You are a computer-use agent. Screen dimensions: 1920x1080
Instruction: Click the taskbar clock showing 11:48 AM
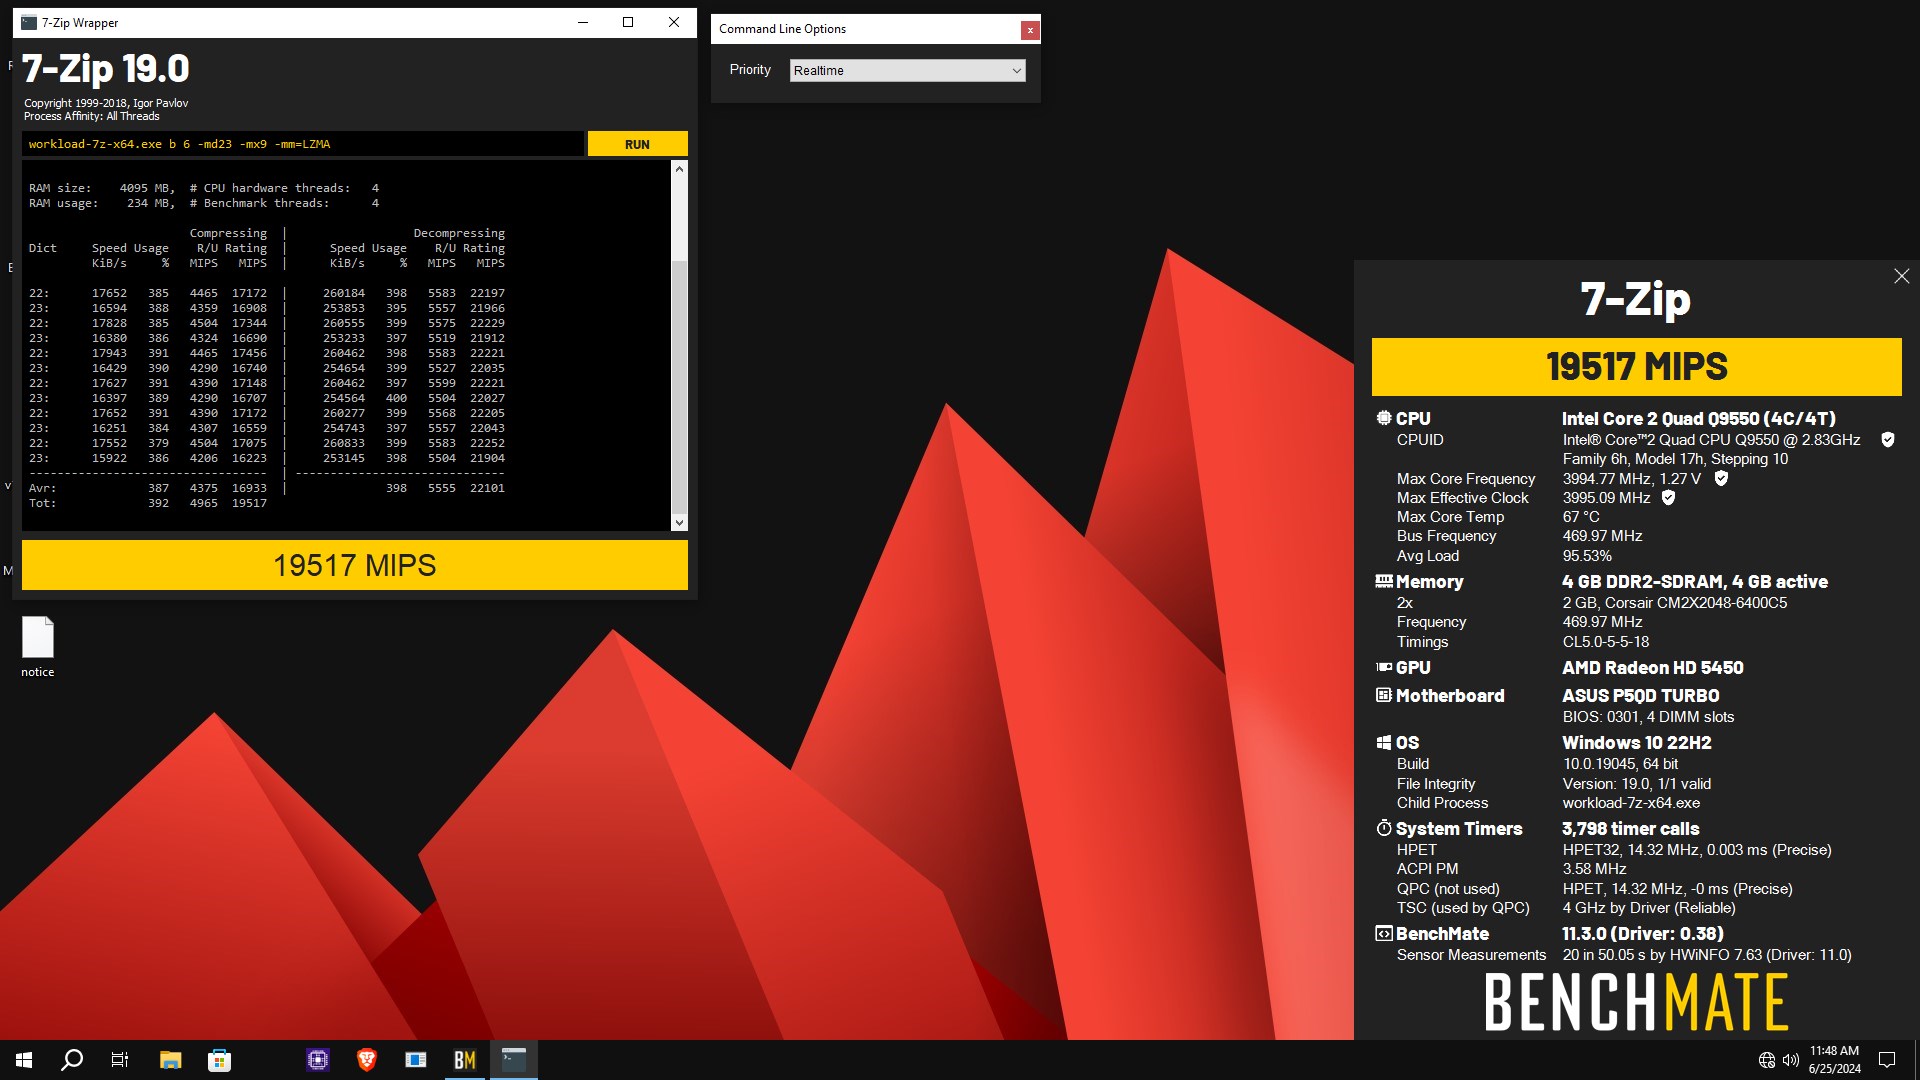(x=1834, y=1060)
